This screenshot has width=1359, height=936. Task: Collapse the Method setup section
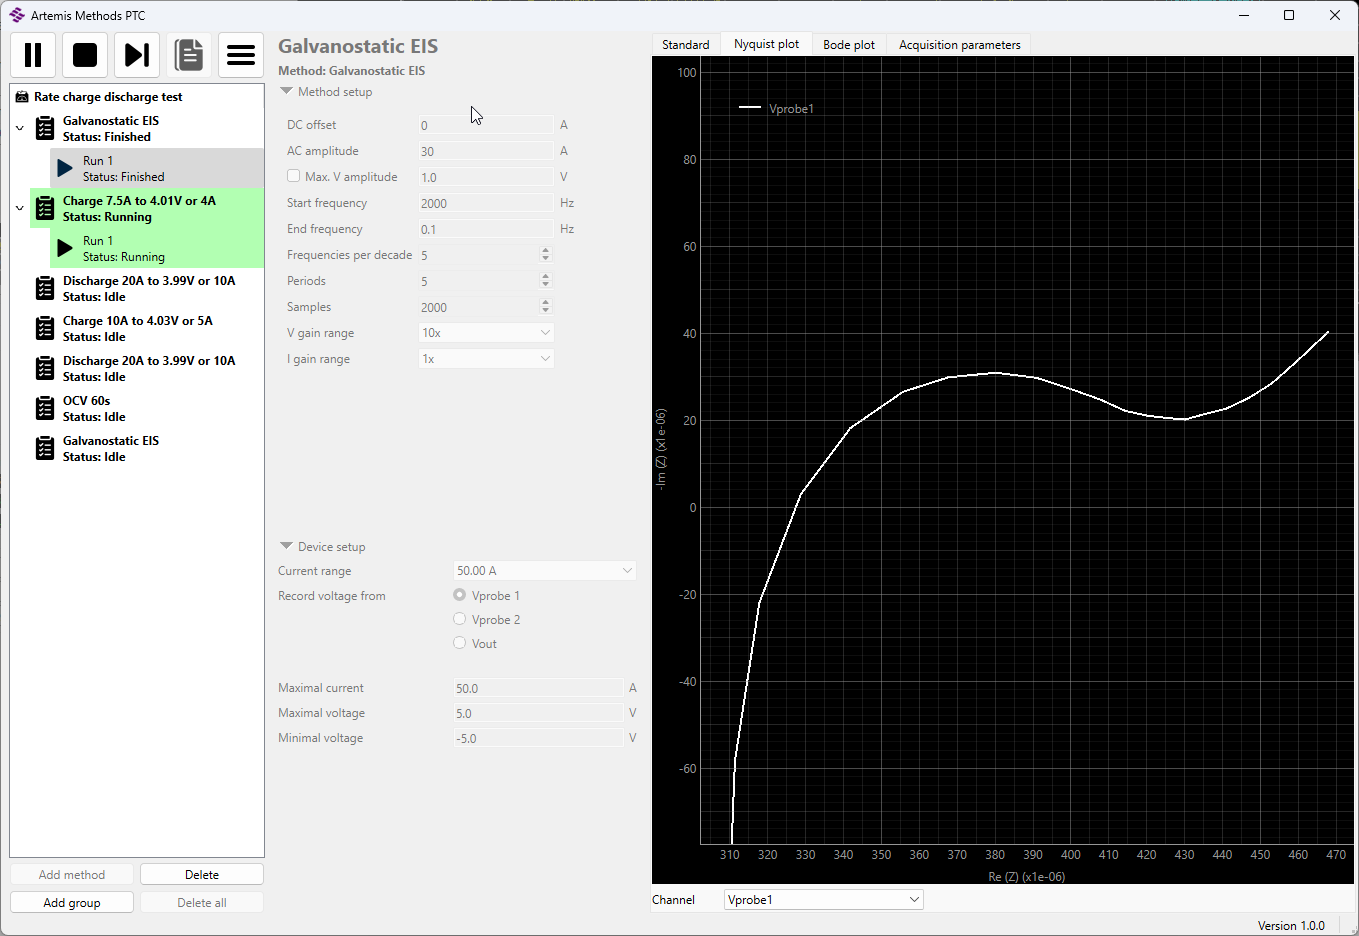[287, 92]
